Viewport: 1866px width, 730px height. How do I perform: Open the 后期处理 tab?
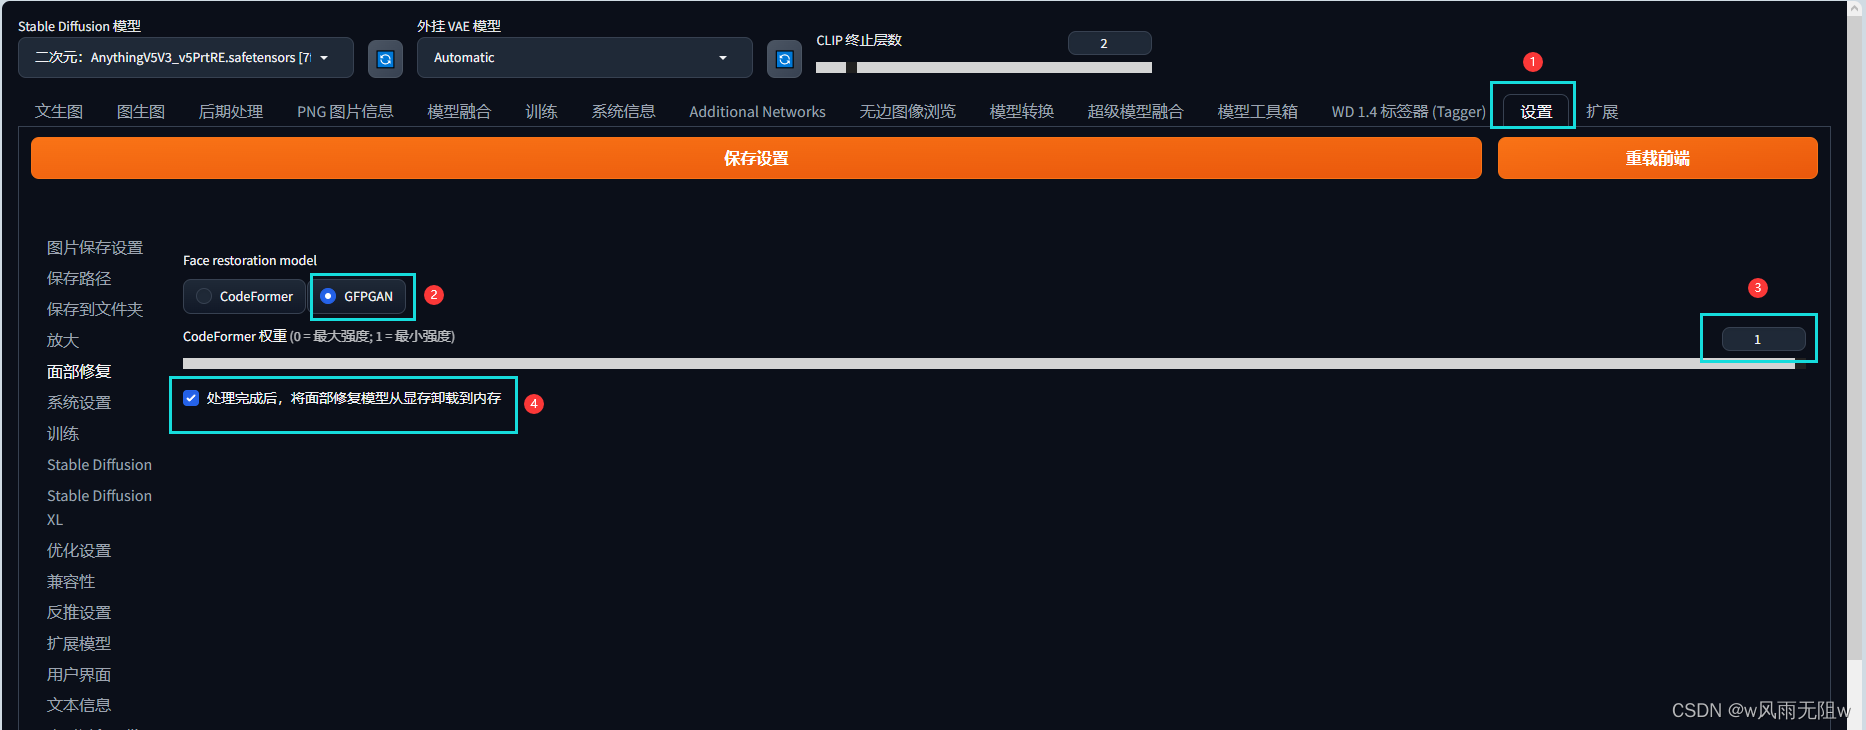tap(231, 111)
